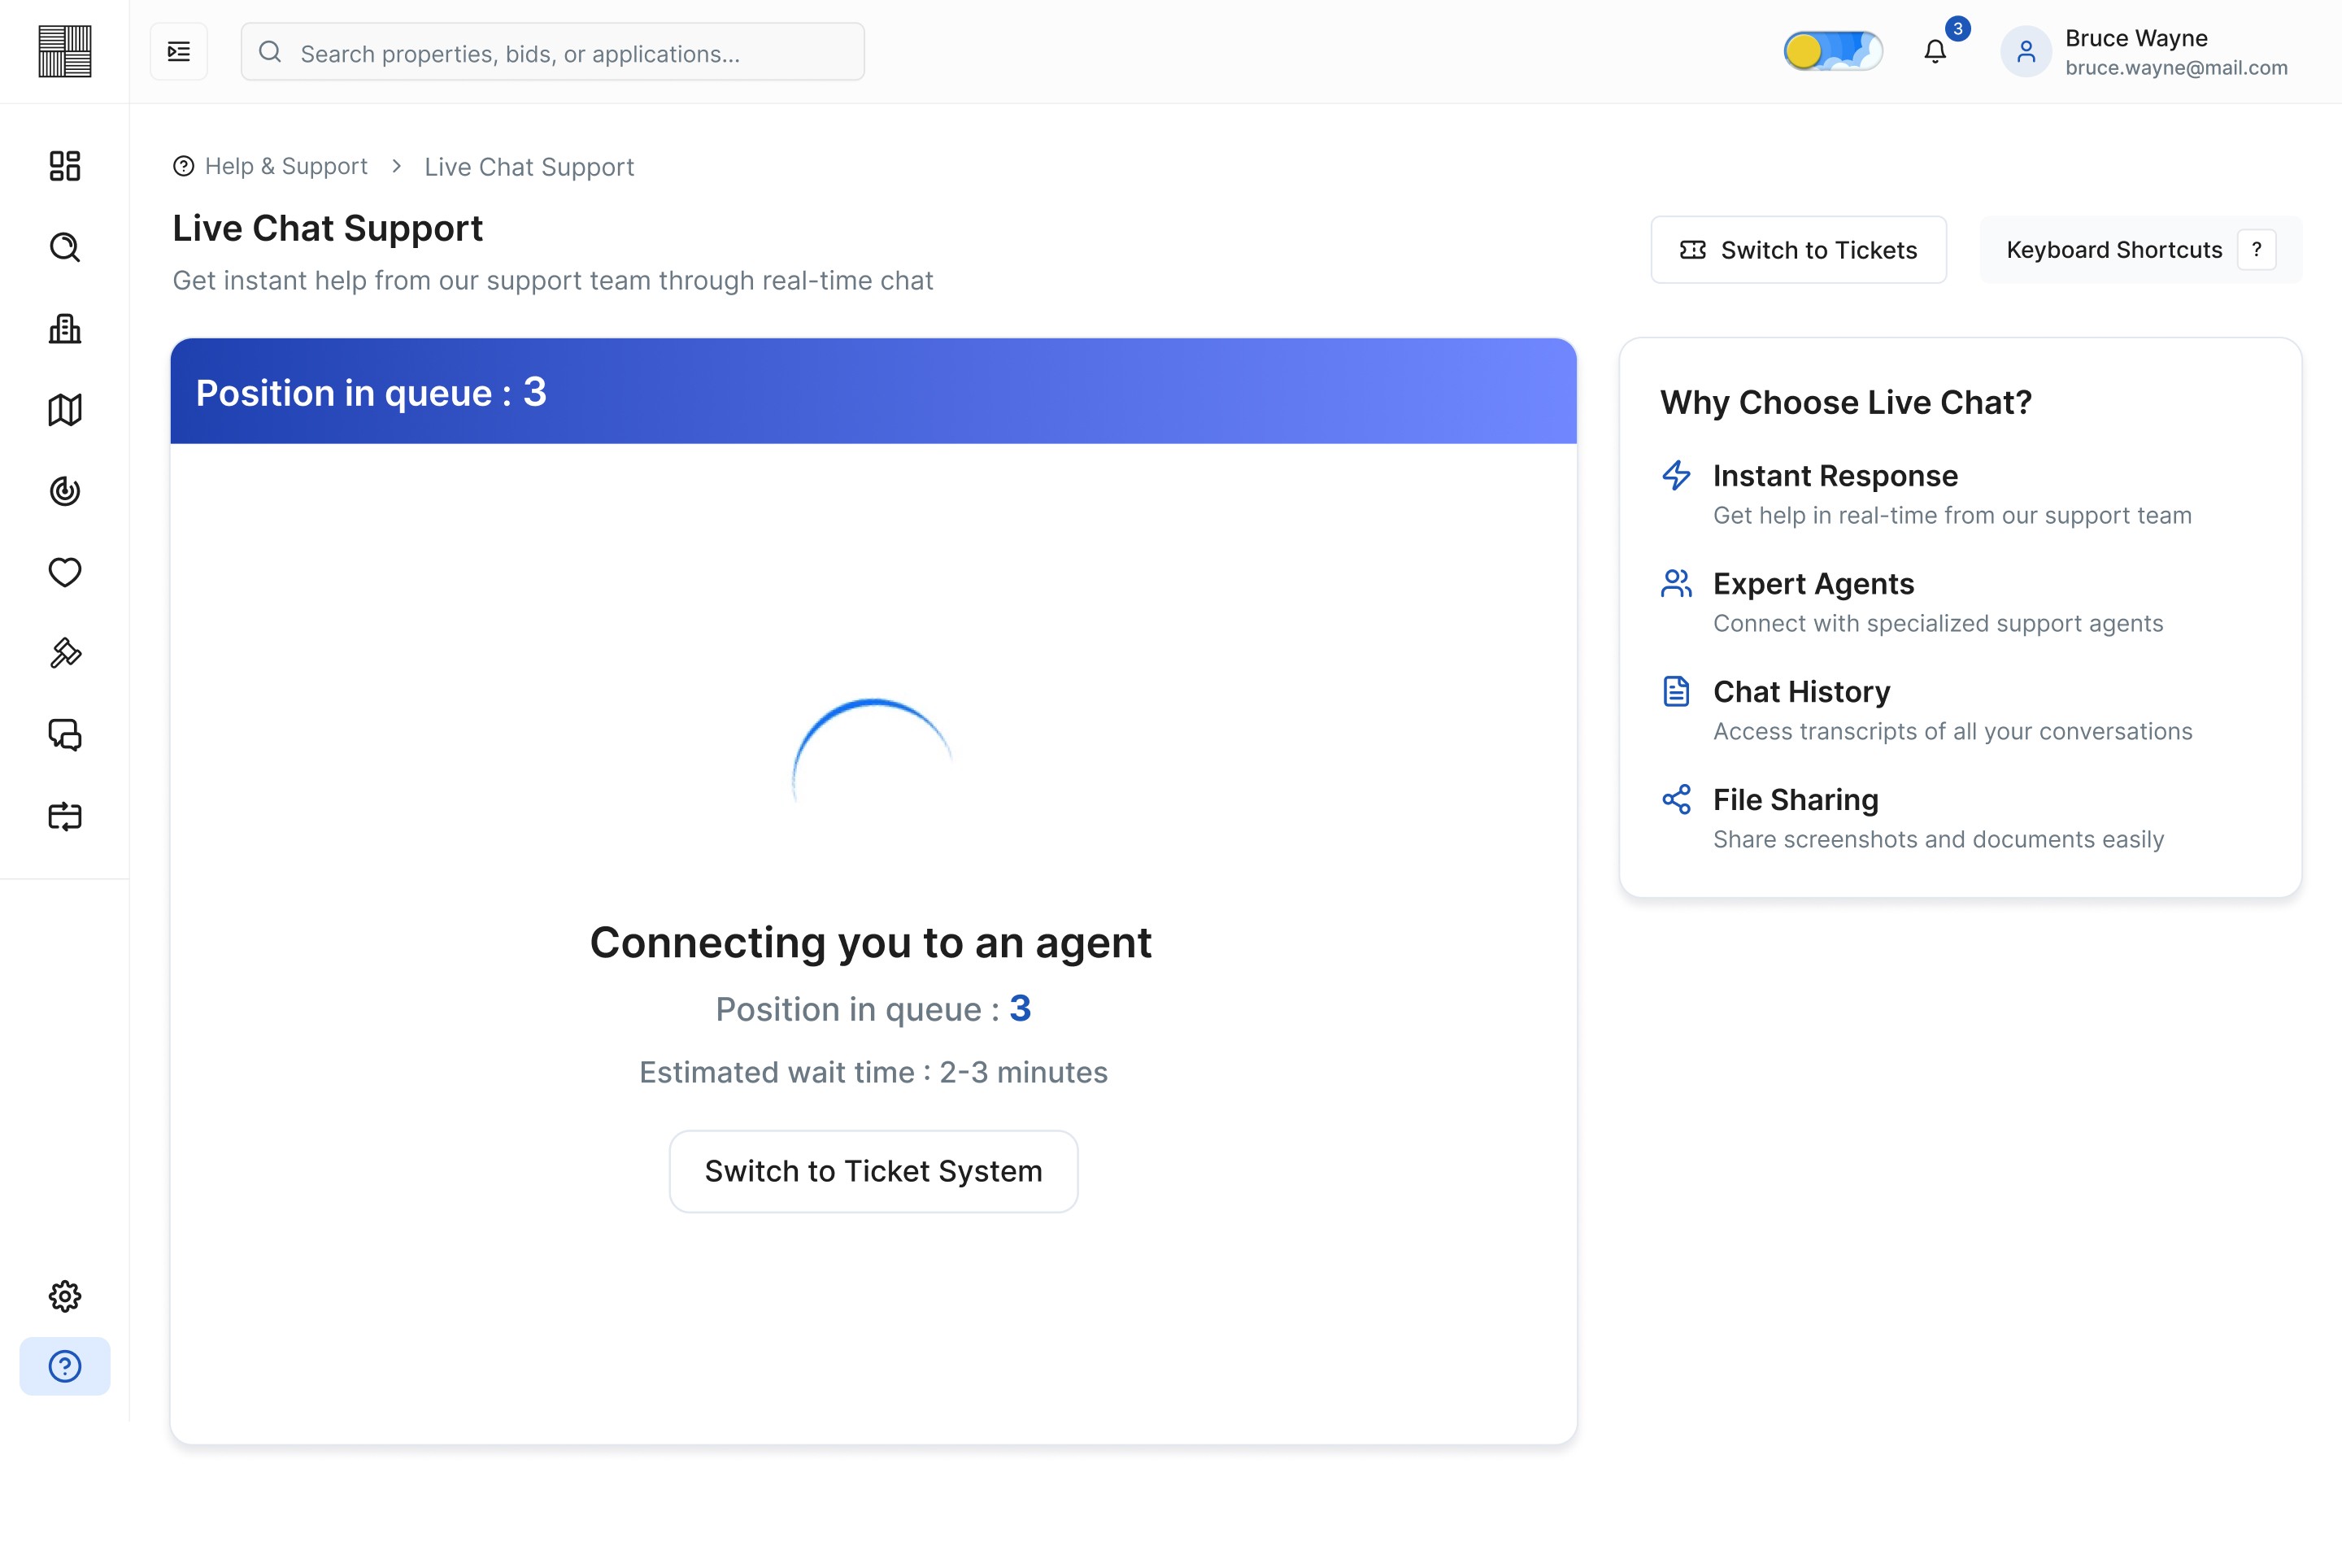2342x1568 pixels.
Task: Click the highlighted help question-mark icon in sidebar
Action: click(x=65, y=1366)
